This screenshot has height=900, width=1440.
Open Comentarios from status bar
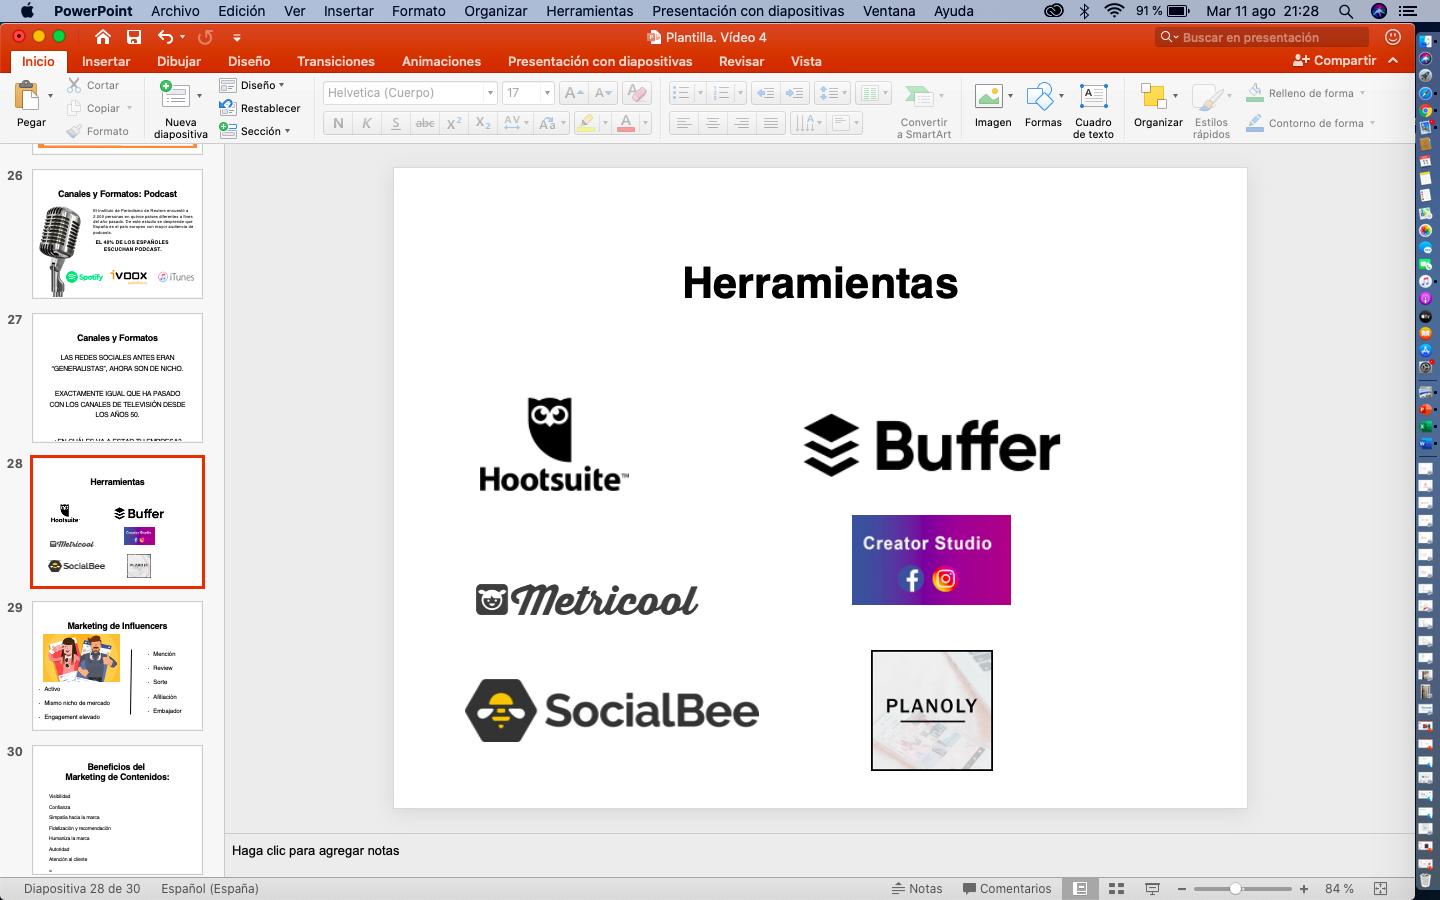pos(1007,888)
